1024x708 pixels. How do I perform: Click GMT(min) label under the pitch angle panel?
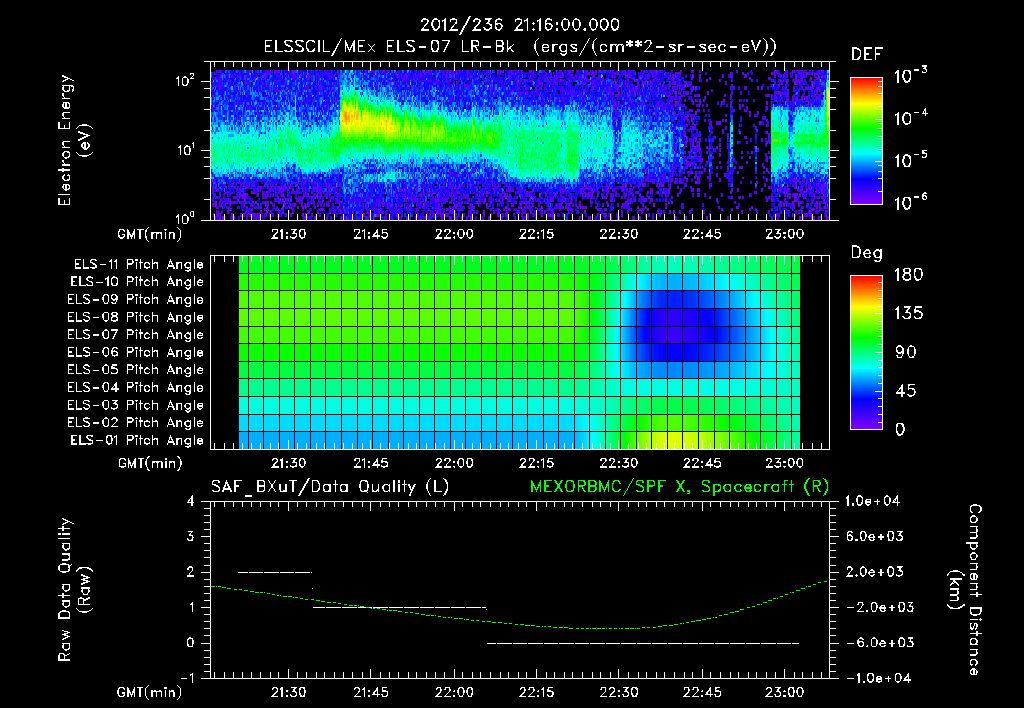pyautogui.click(x=150, y=464)
